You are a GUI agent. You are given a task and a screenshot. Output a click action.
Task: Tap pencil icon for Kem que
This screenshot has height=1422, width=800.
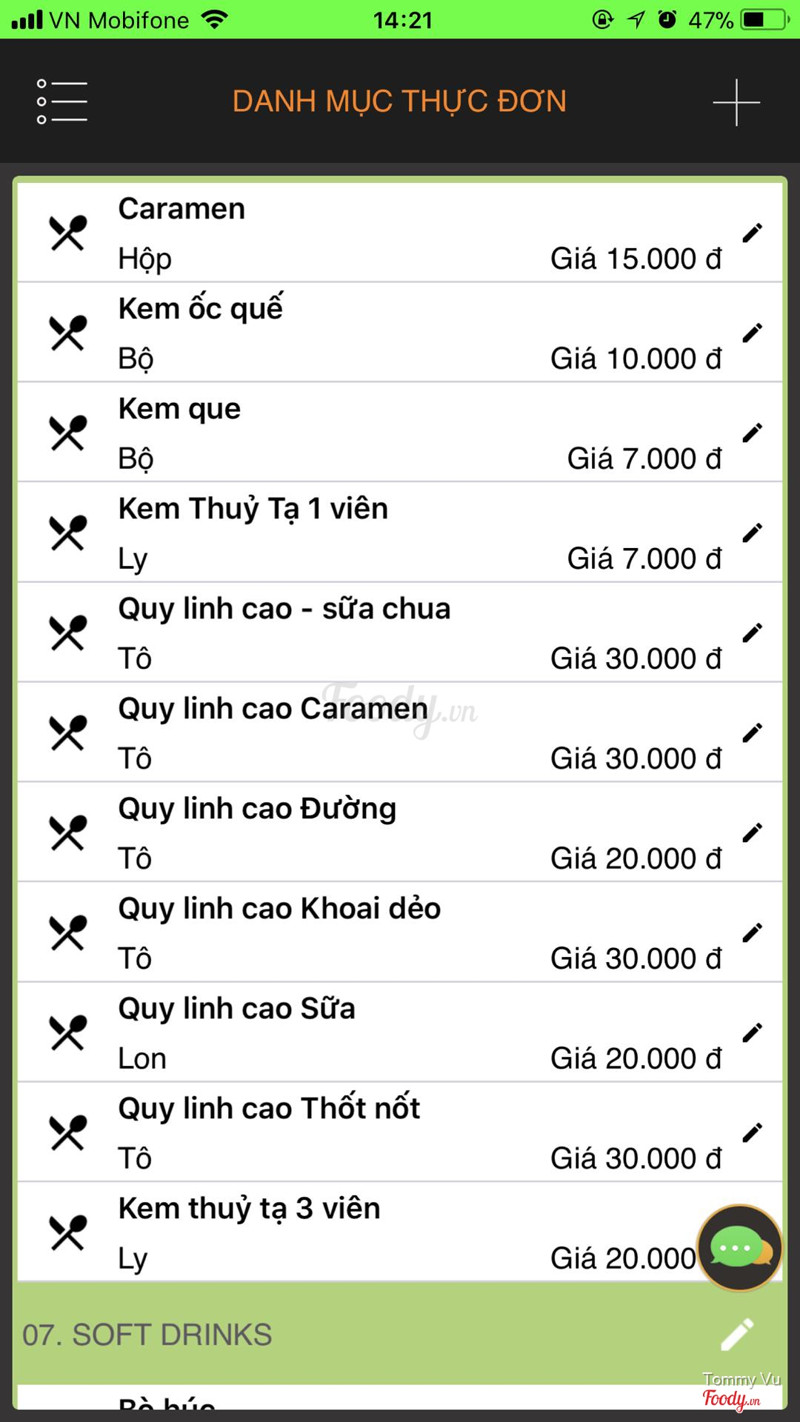(752, 433)
